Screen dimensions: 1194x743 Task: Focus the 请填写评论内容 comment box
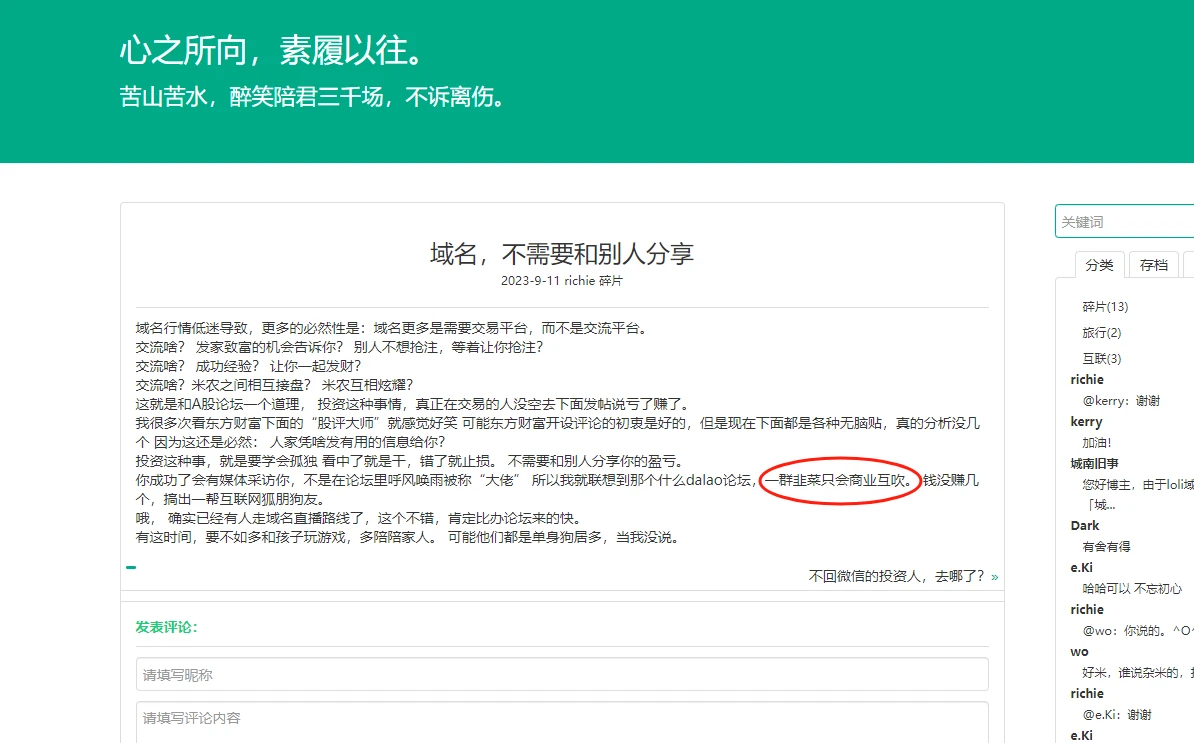pos(561,720)
